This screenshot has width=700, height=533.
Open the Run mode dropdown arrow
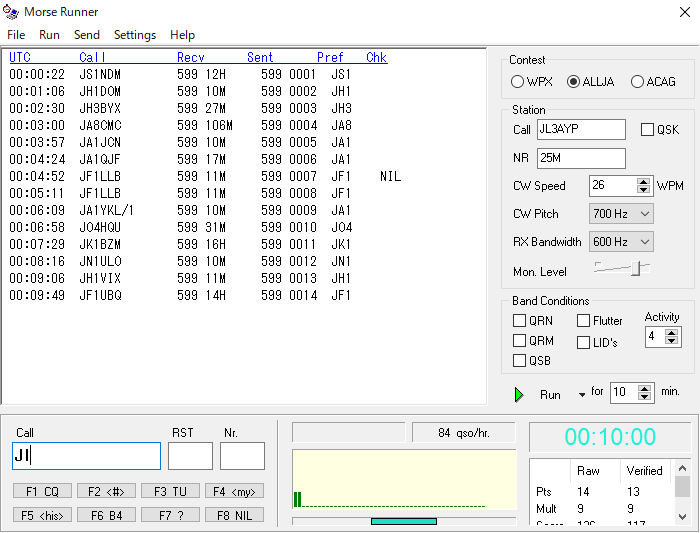(582, 395)
